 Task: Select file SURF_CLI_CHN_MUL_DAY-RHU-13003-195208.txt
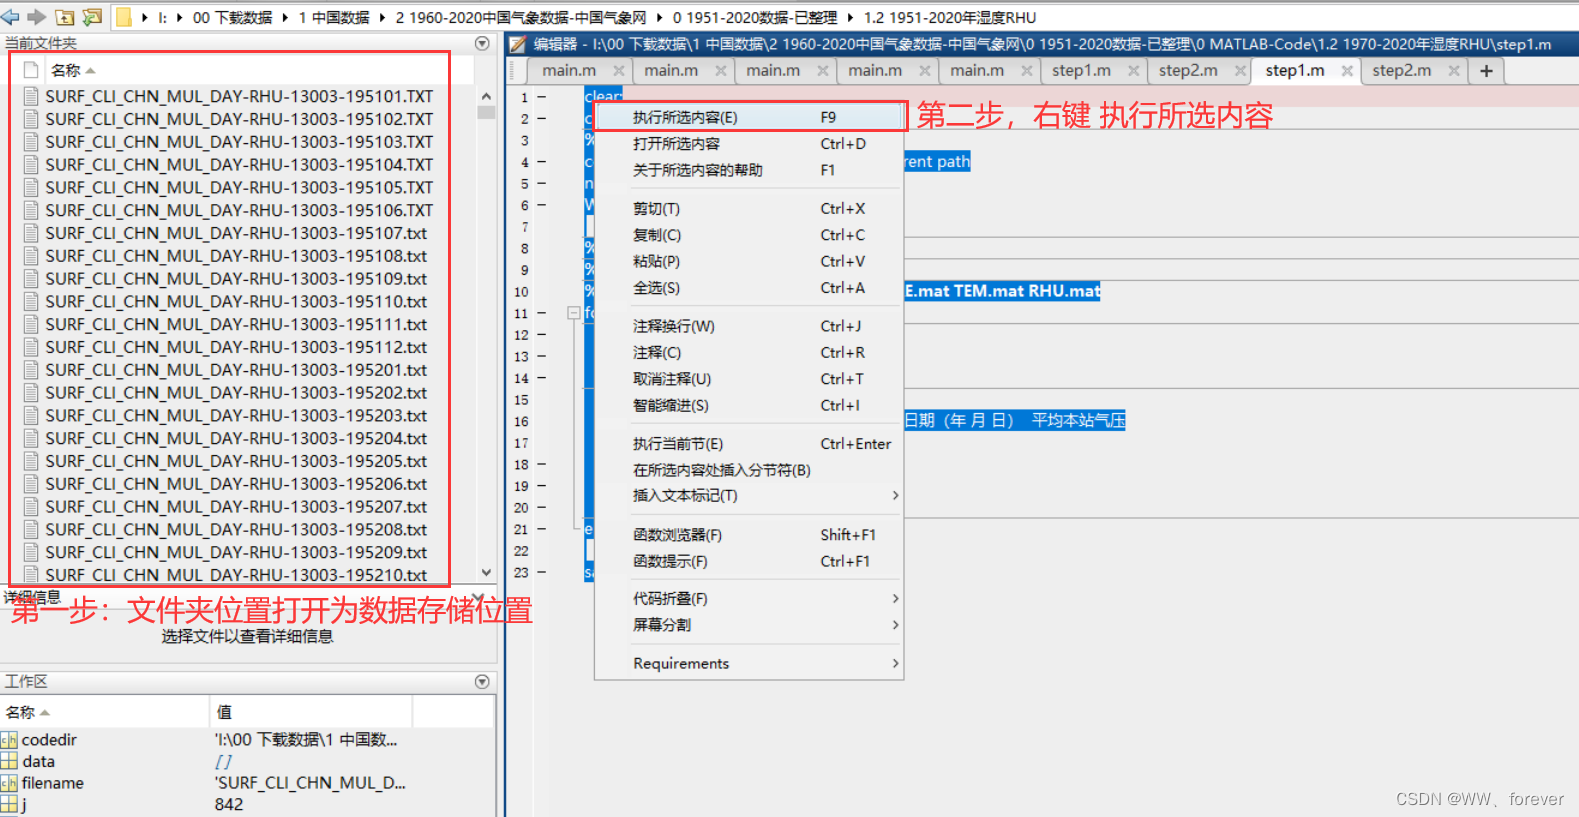pyautogui.click(x=236, y=530)
